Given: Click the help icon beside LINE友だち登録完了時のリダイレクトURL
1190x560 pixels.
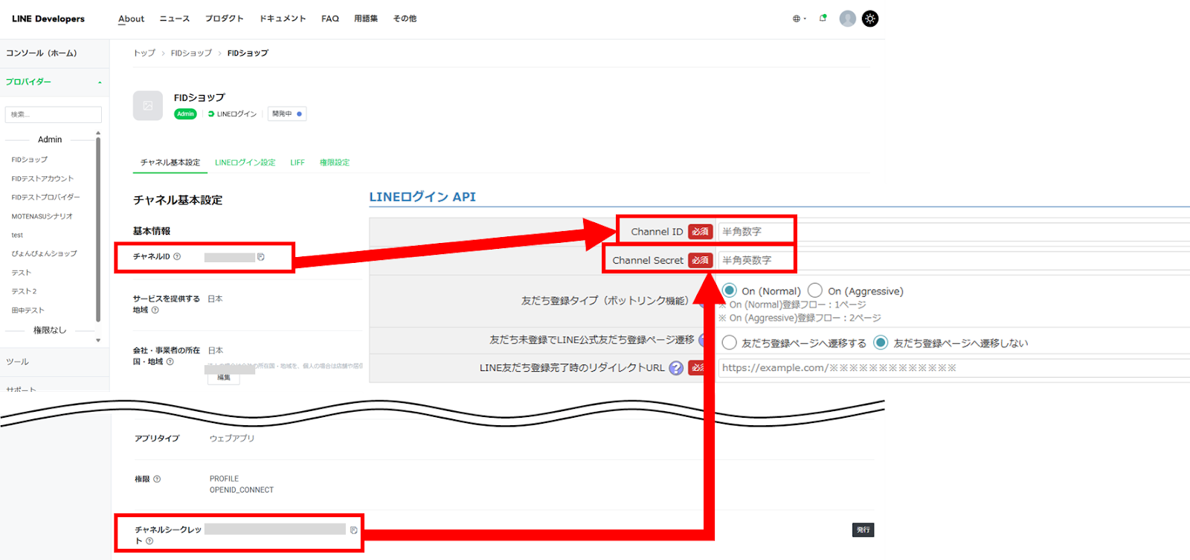Looking at the screenshot, I should tap(676, 367).
